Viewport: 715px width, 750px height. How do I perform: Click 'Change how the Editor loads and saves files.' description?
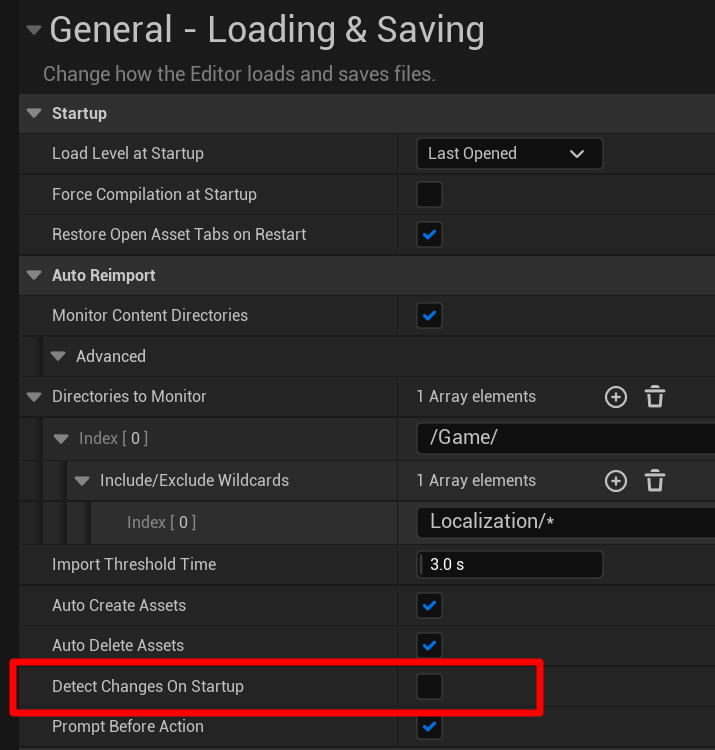(239, 74)
